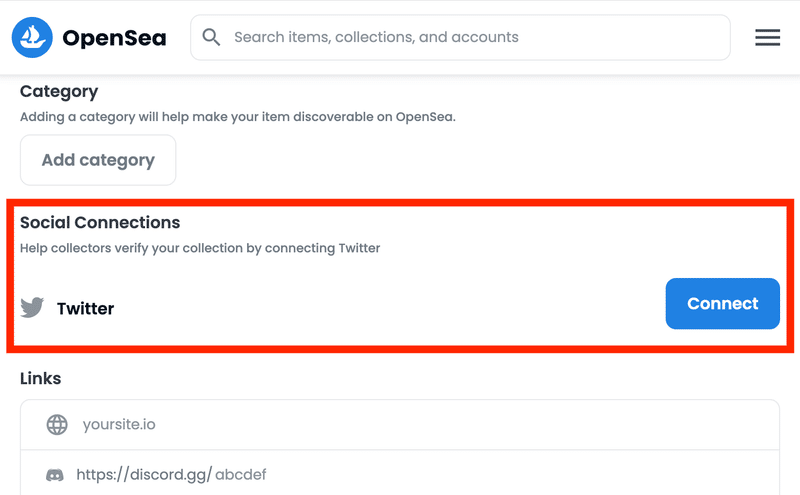Open the Add category selector

point(98,160)
